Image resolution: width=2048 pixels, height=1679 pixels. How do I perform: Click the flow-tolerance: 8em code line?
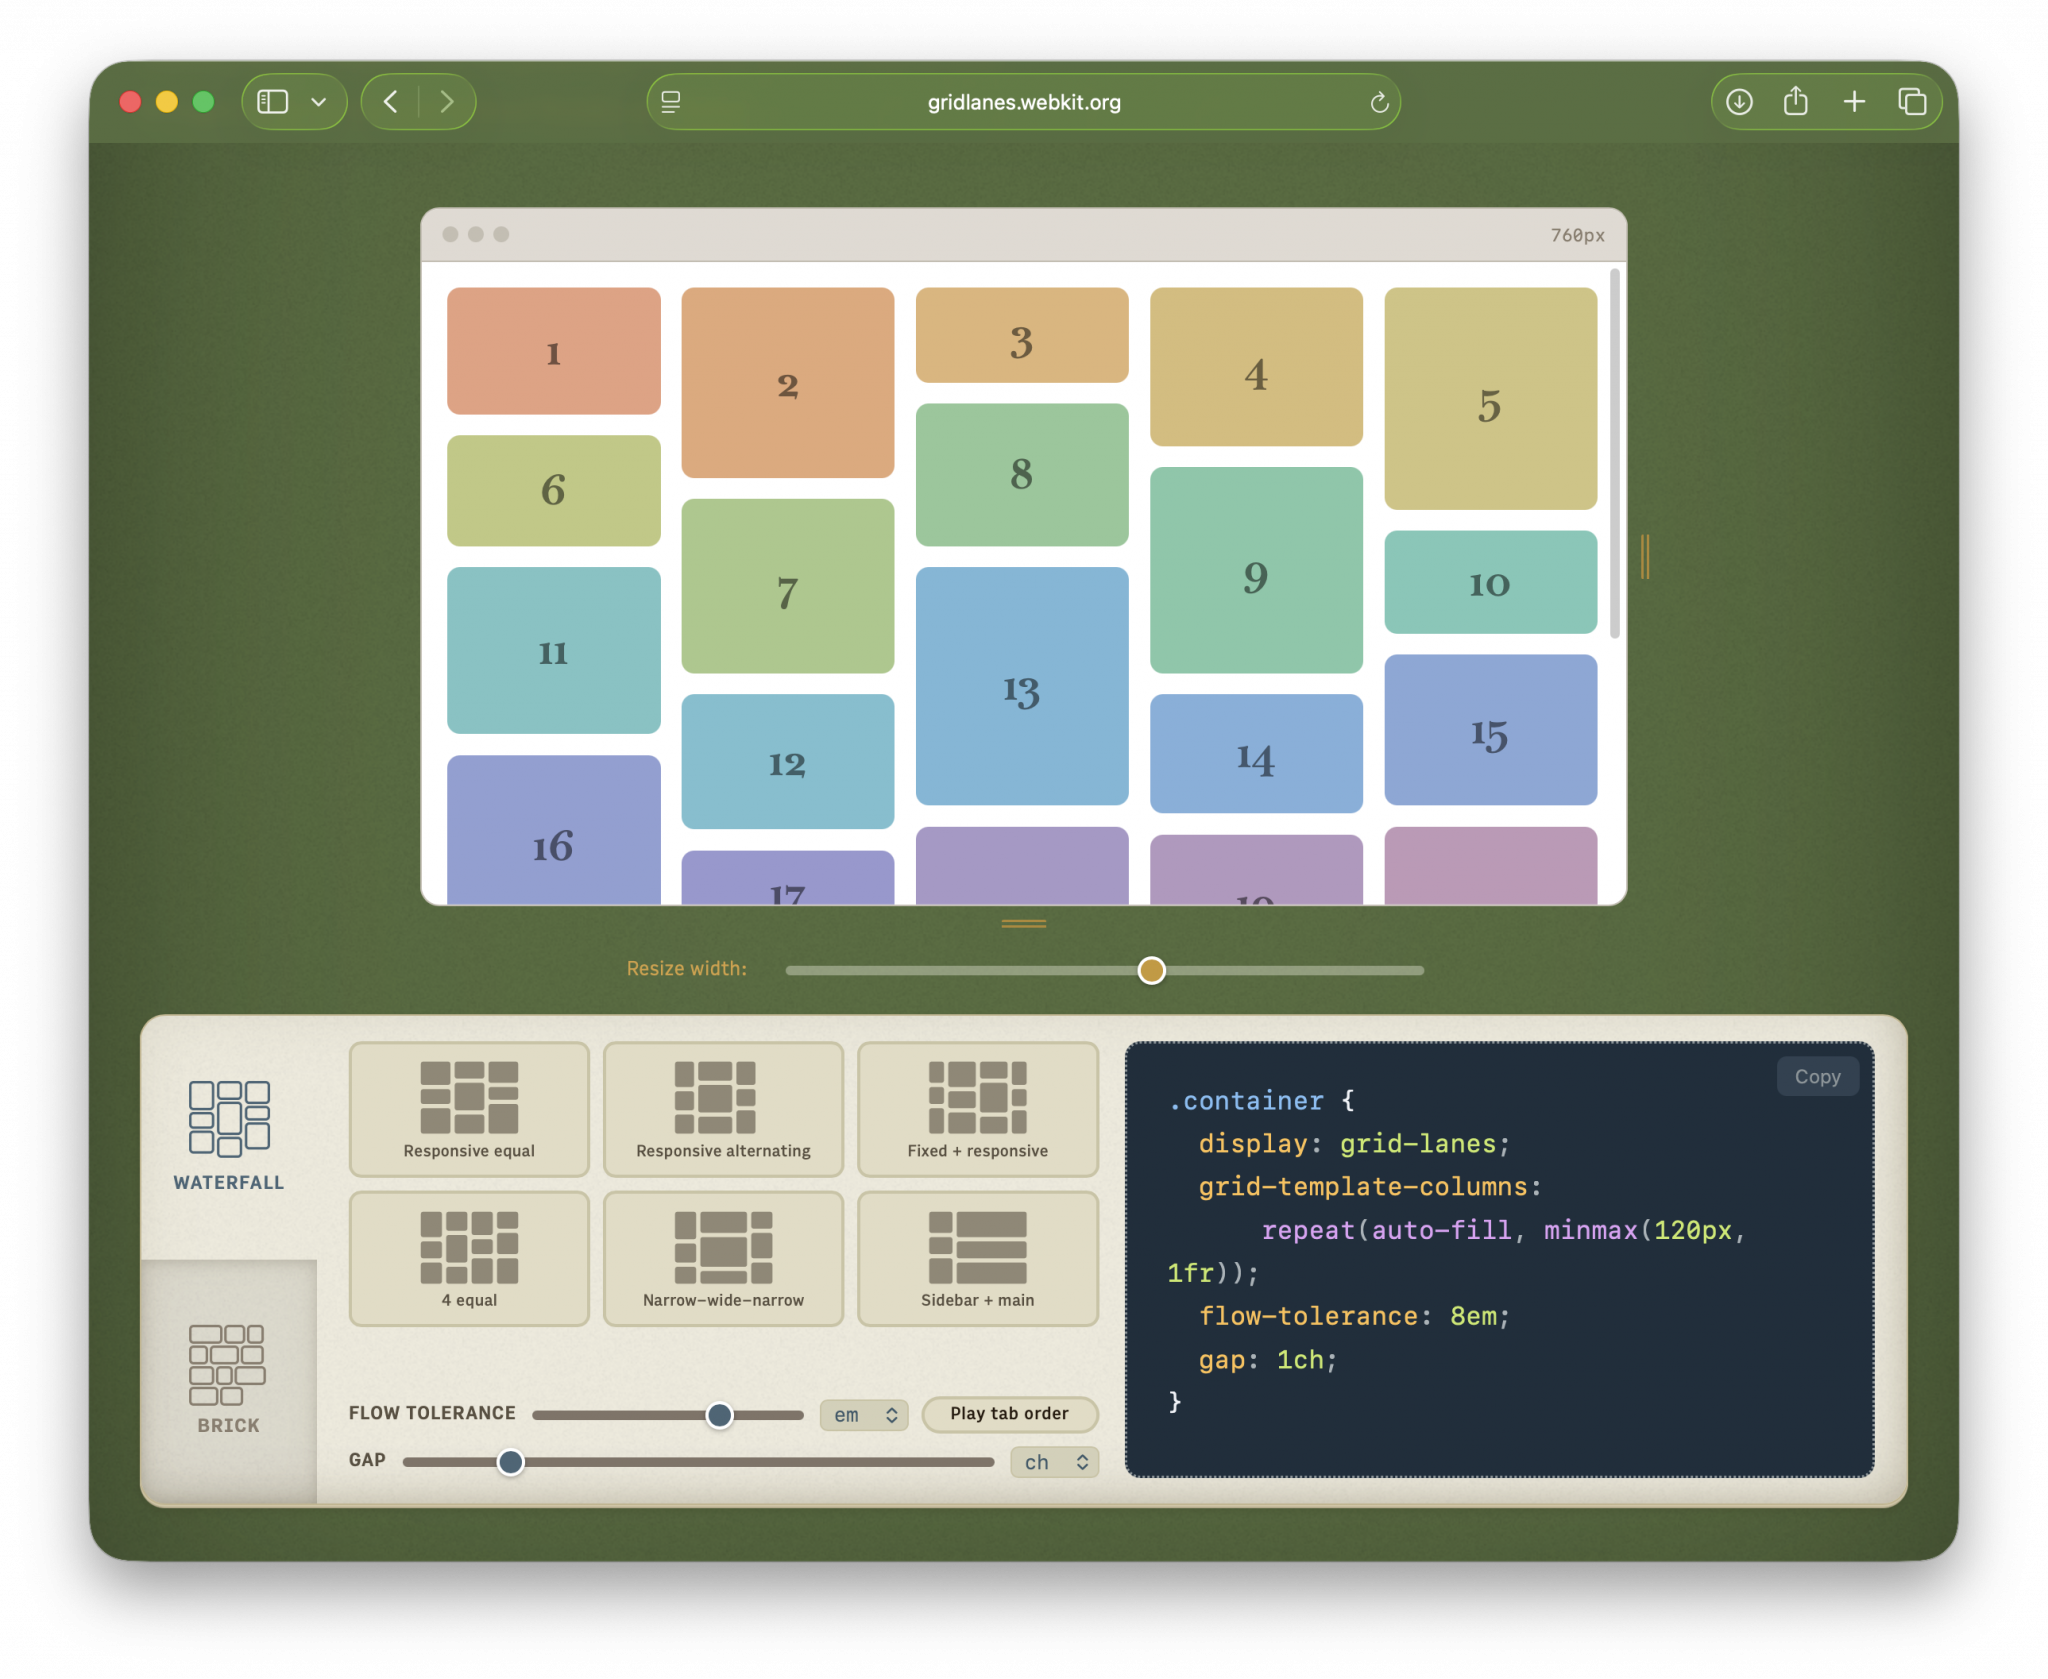pyautogui.click(x=1354, y=1316)
